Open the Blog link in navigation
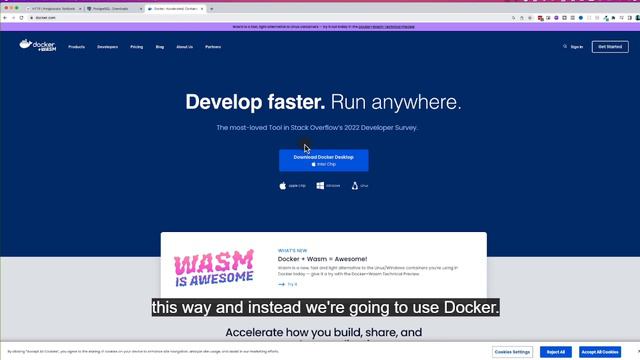 [160, 47]
